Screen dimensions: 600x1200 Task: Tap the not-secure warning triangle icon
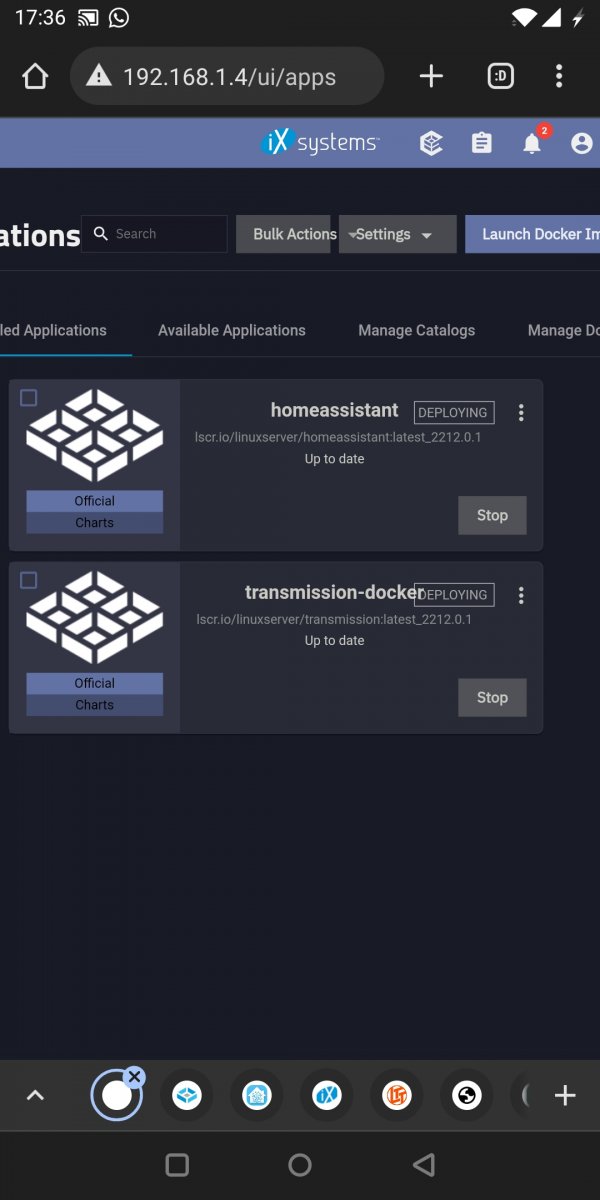[x=97, y=76]
